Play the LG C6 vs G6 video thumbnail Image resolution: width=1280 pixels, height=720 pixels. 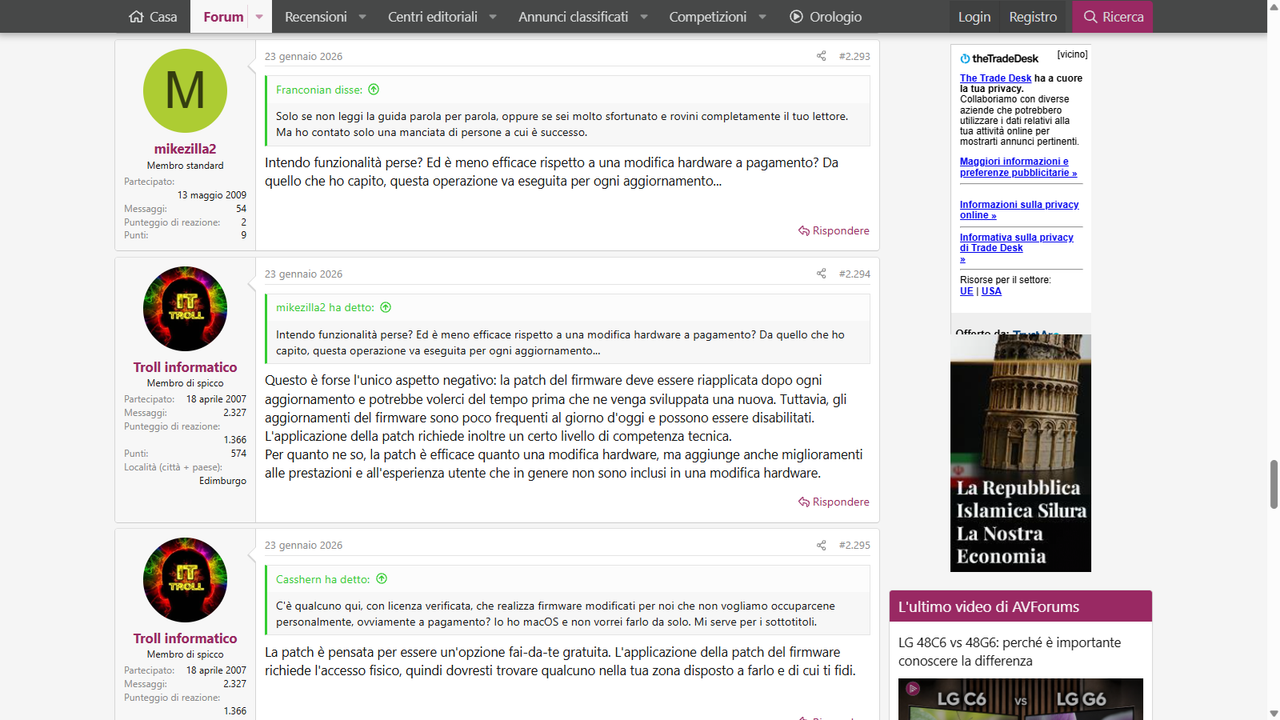(x=1020, y=699)
